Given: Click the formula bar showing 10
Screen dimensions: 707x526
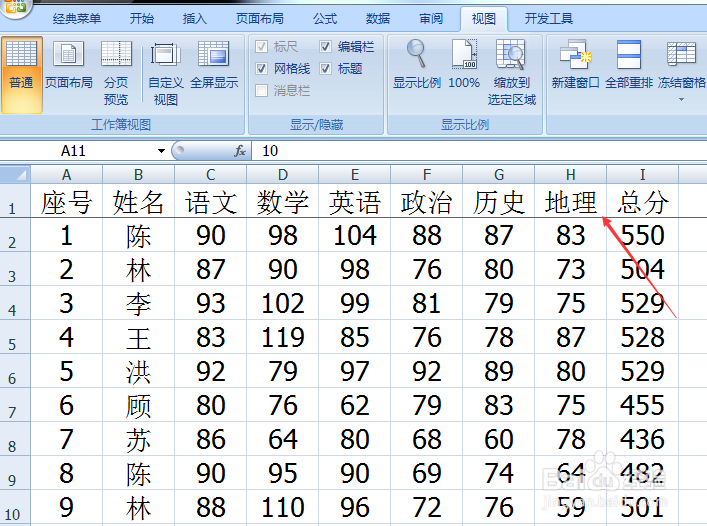Looking at the screenshot, I should 480,151.
